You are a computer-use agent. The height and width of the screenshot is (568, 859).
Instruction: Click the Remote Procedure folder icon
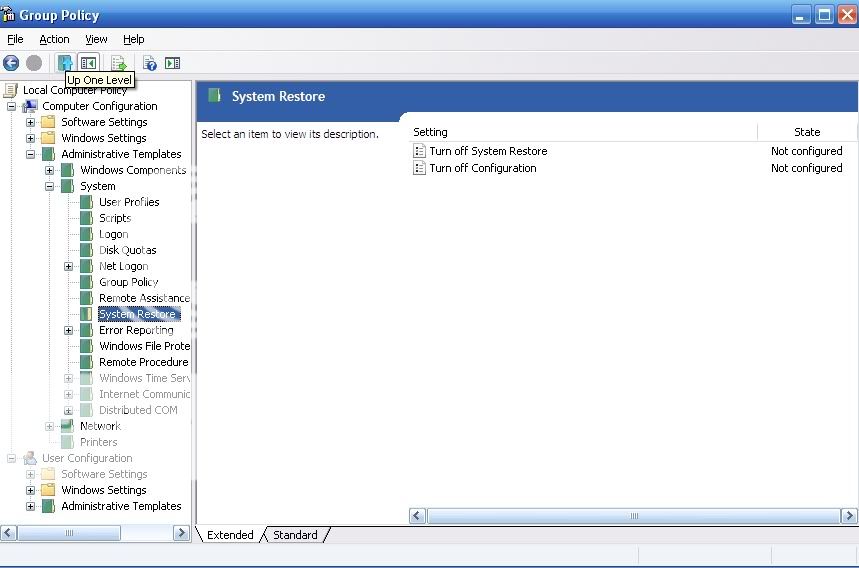(x=87, y=362)
